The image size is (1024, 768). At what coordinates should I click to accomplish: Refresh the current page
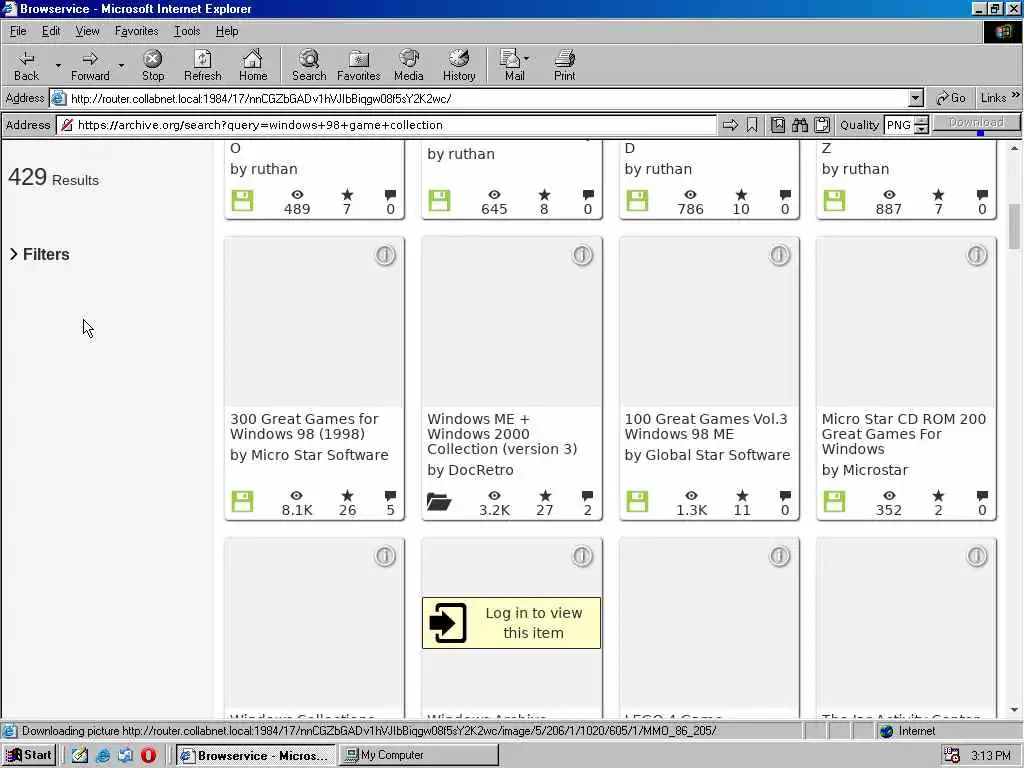tap(202, 66)
